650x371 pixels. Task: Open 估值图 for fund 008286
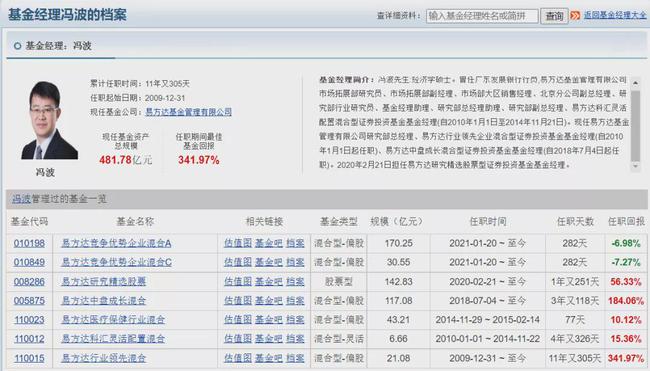click(238, 282)
